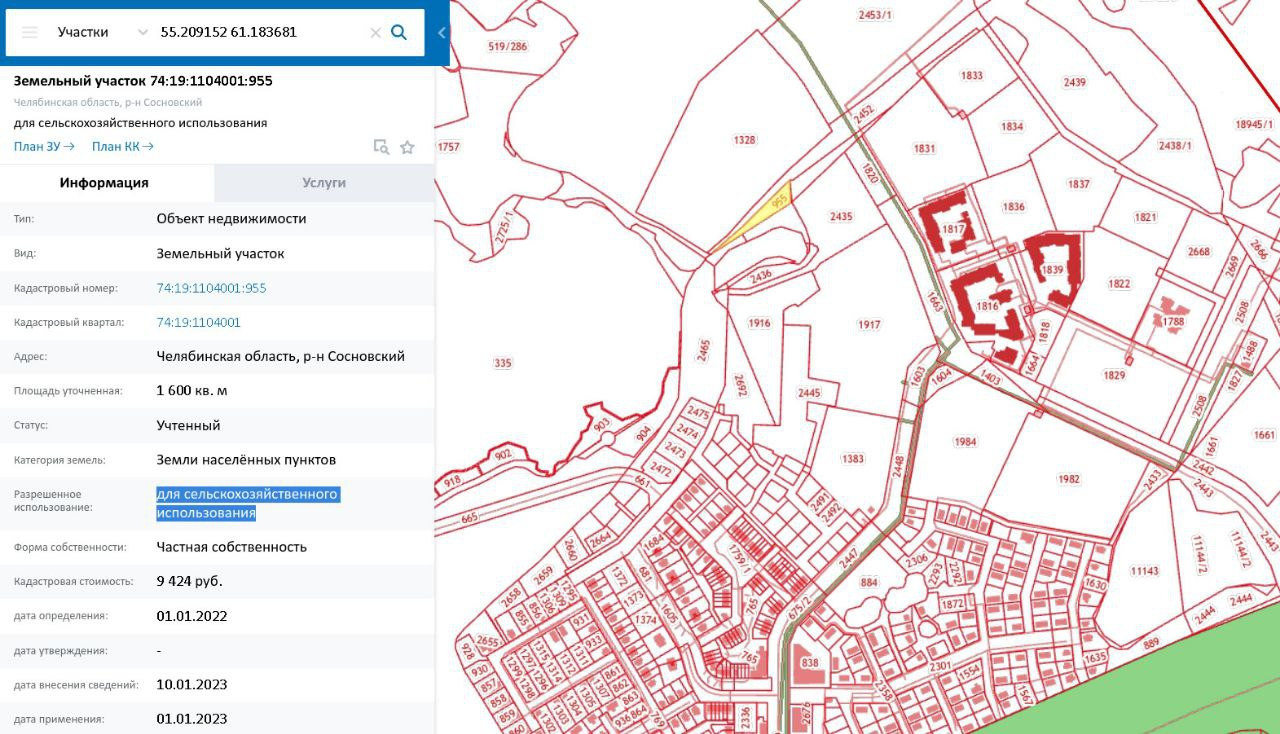Select parcel 1984 on the map

[965, 441]
